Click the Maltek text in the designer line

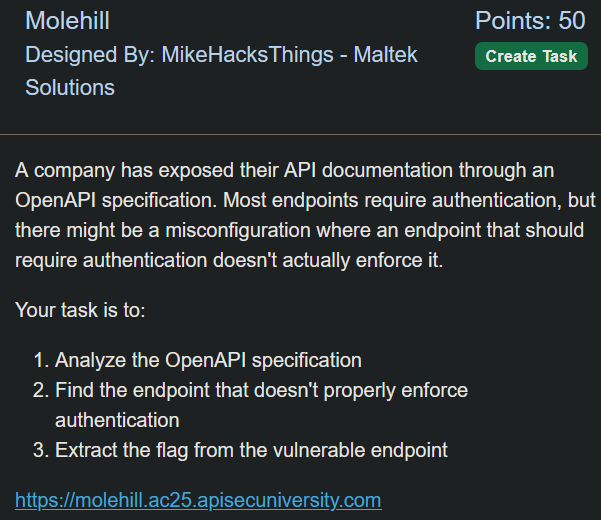click(x=385, y=54)
